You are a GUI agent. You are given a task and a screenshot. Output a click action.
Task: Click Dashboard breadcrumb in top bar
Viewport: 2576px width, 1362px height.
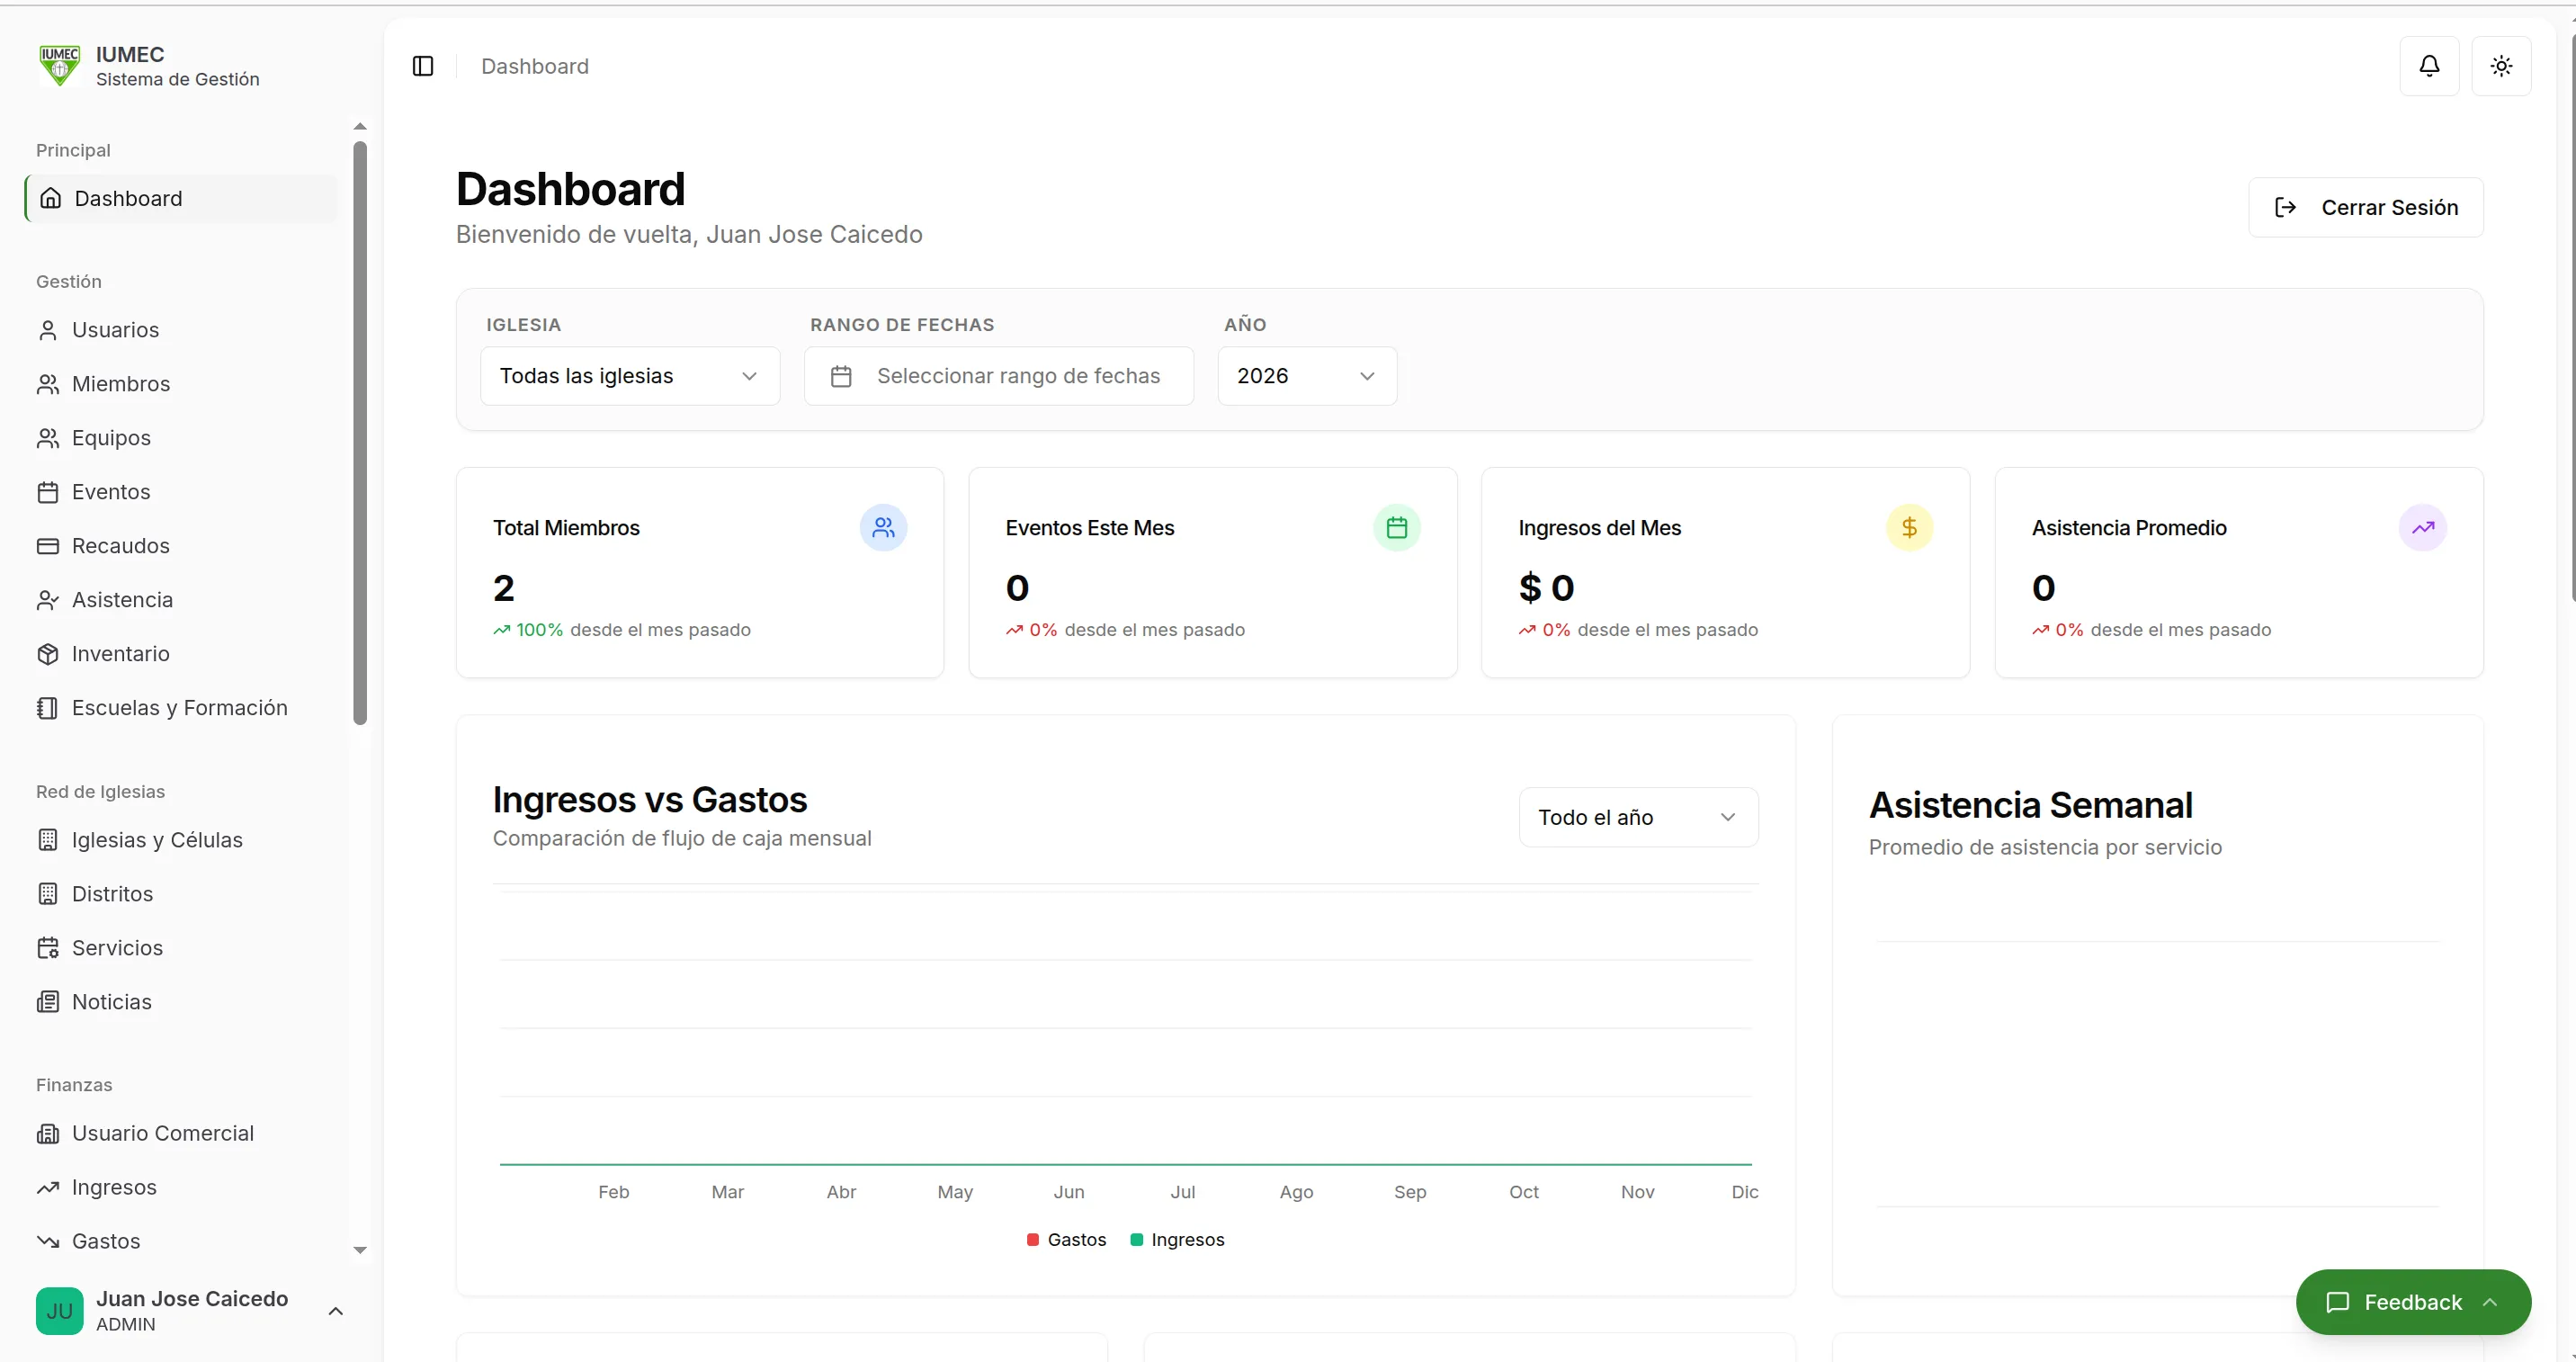click(x=535, y=66)
